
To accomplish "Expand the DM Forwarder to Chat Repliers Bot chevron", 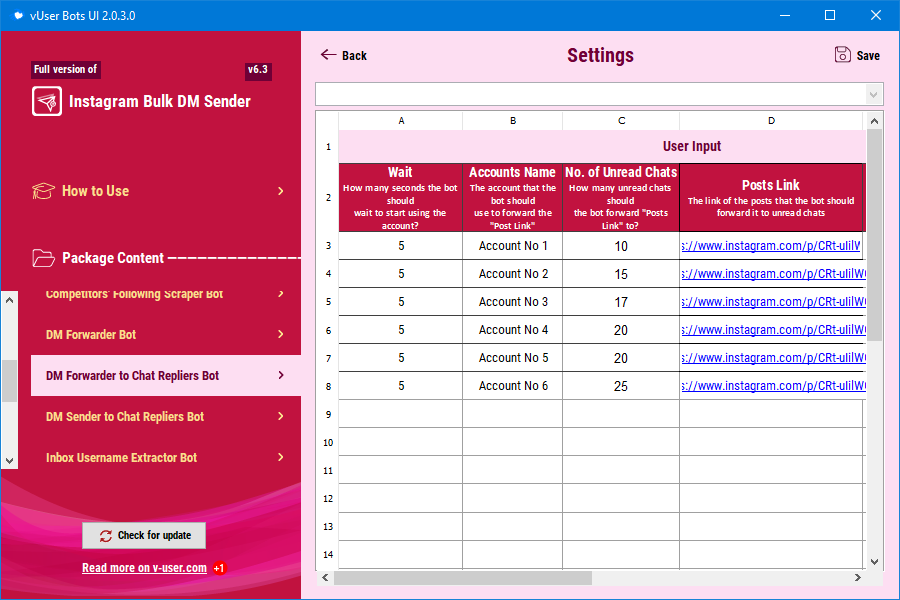I will (281, 375).
